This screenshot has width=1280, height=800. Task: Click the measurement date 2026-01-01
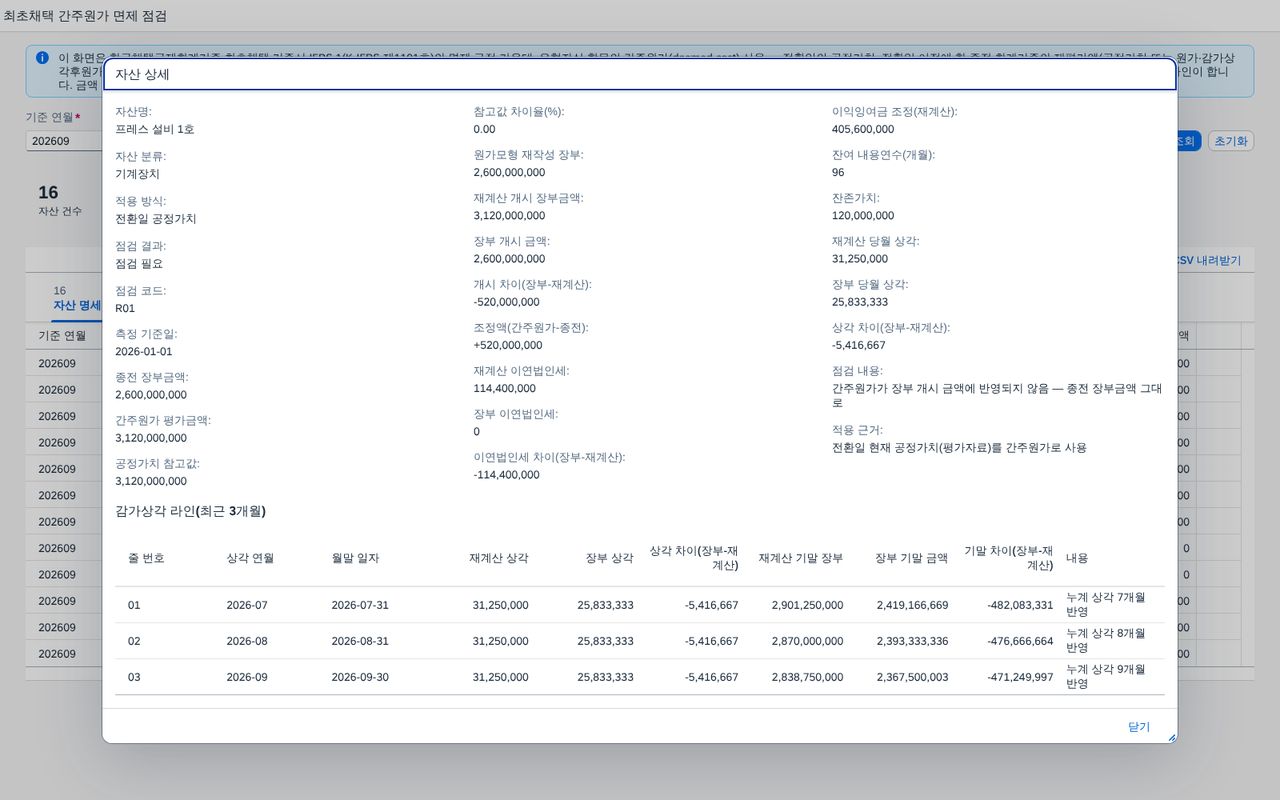tap(144, 351)
